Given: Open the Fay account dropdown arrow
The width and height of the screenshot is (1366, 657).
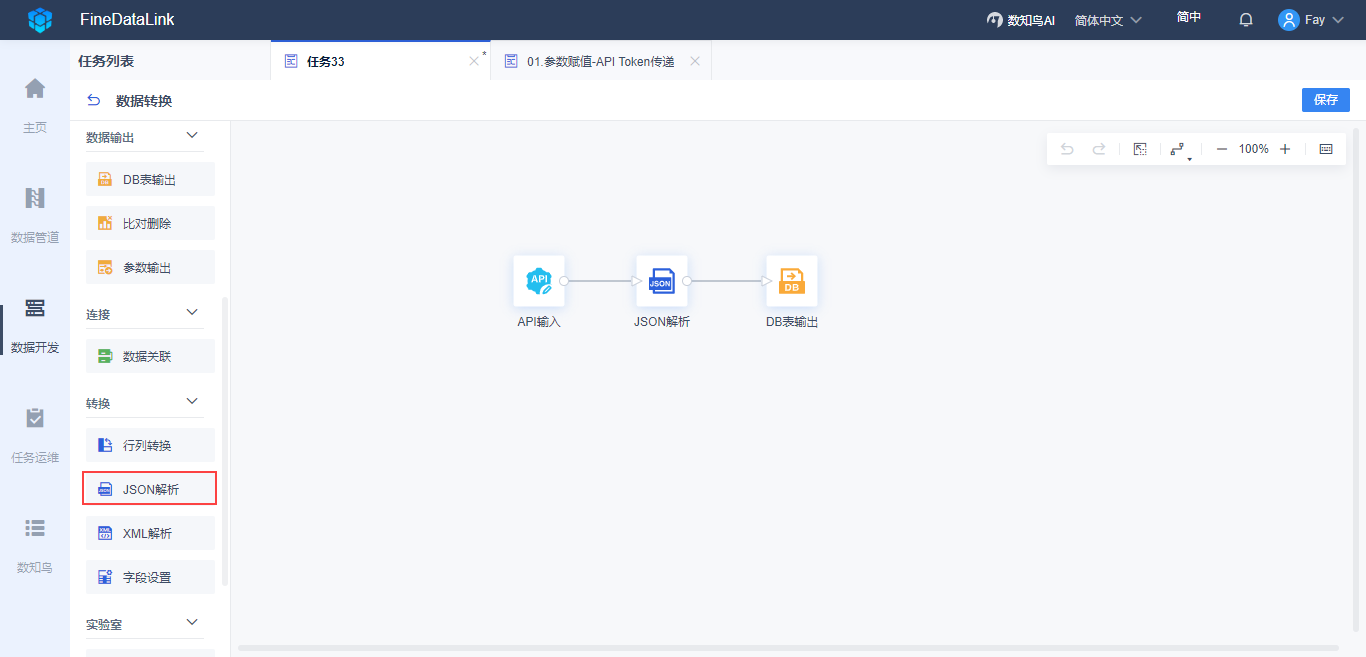Looking at the screenshot, I should click(x=1338, y=20).
